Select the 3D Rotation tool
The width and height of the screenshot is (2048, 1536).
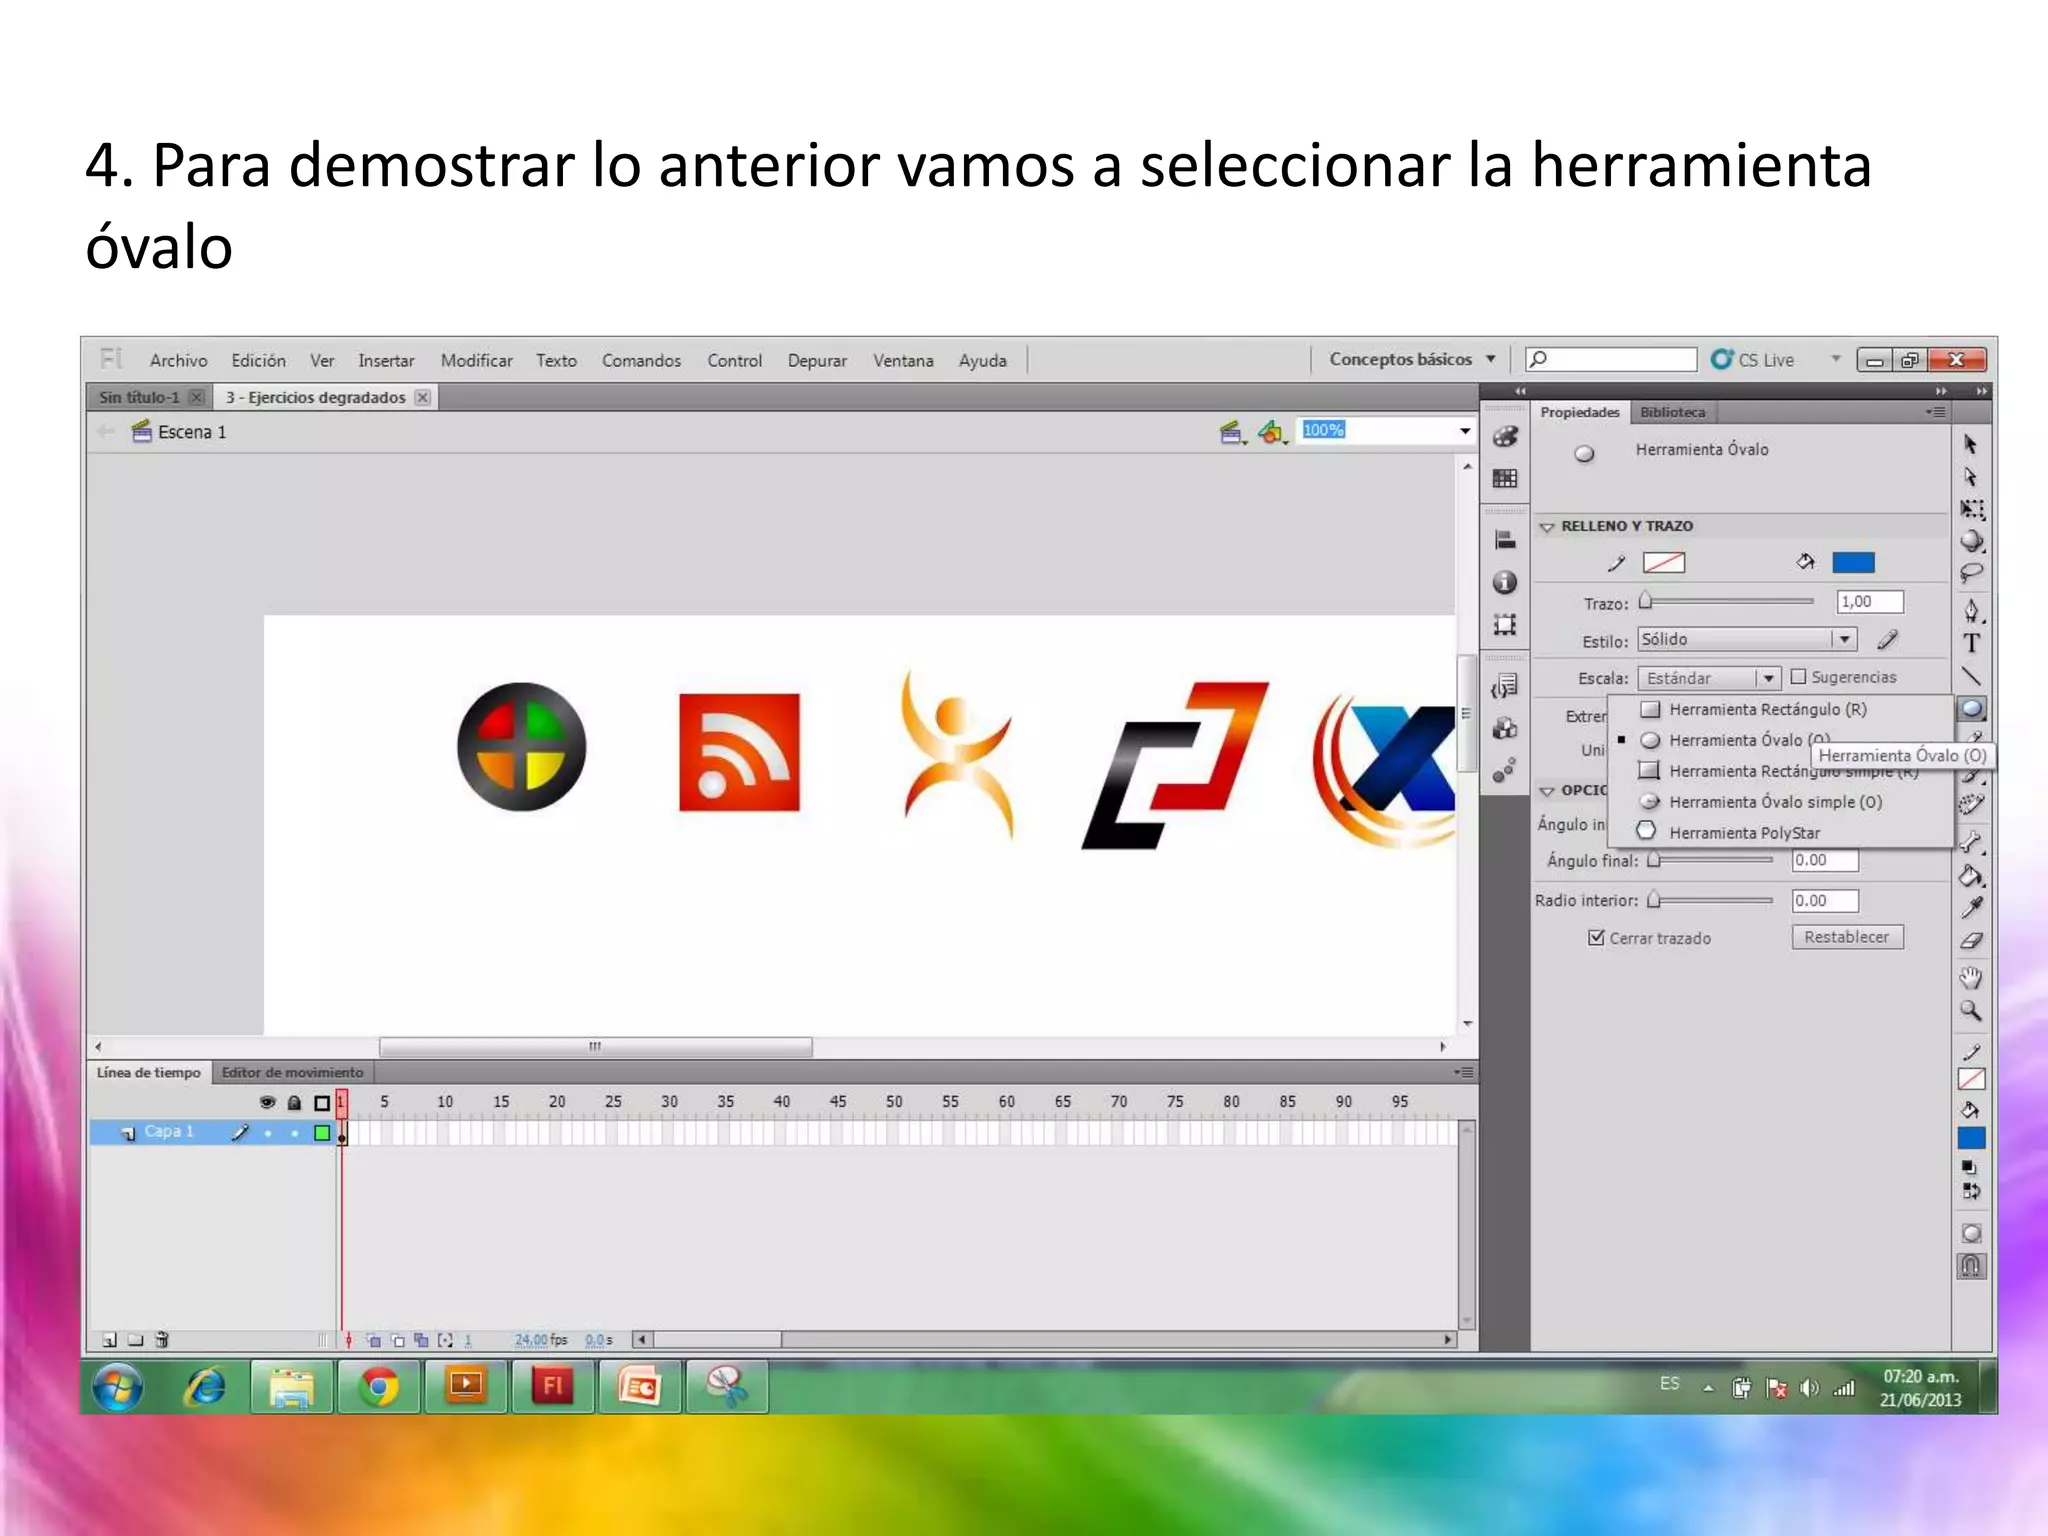click(1972, 541)
